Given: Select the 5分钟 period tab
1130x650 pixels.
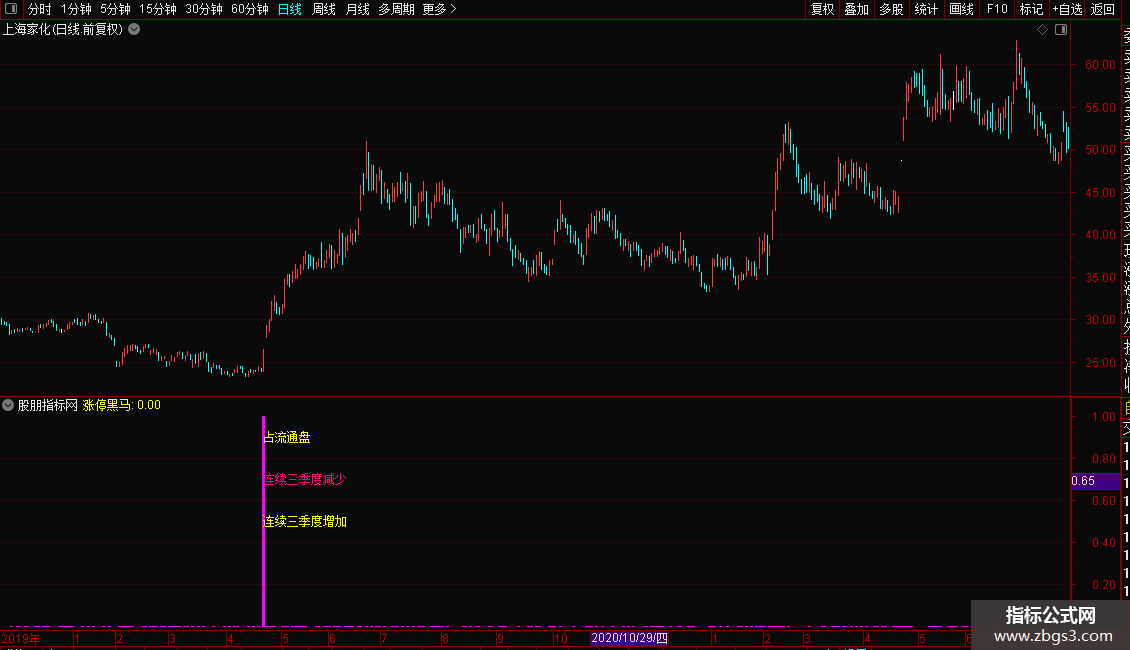Looking at the screenshot, I should pyautogui.click(x=115, y=9).
